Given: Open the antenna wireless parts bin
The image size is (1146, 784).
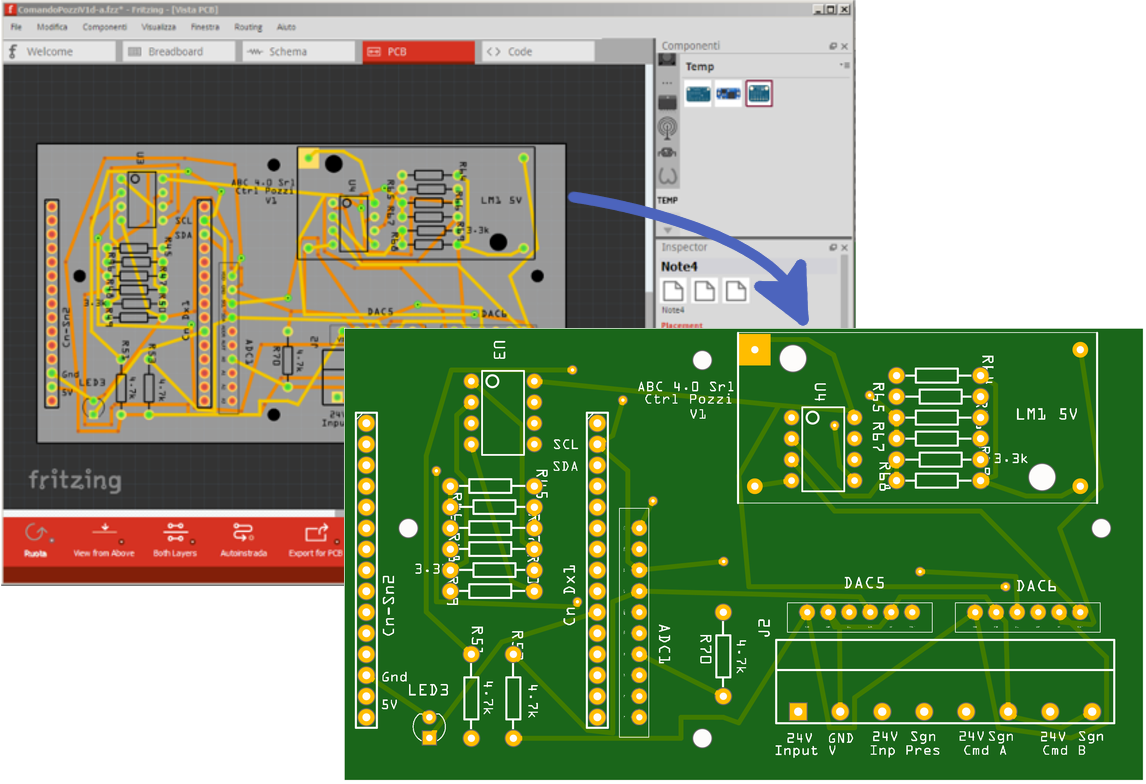Looking at the screenshot, I should click(x=667, y=128).
